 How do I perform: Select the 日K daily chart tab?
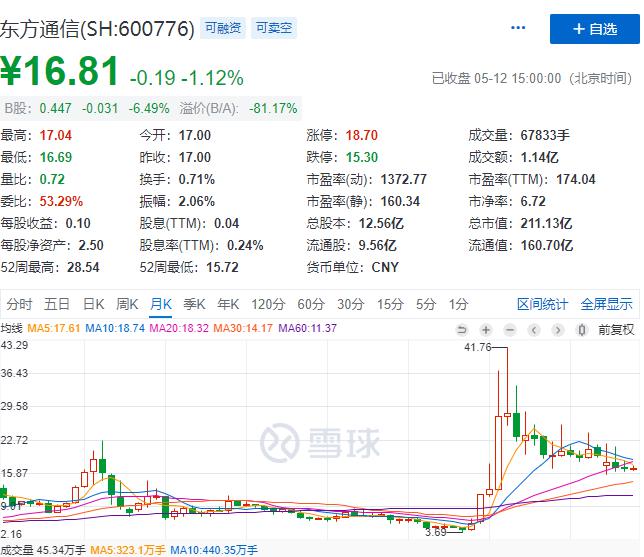(93, 304)
